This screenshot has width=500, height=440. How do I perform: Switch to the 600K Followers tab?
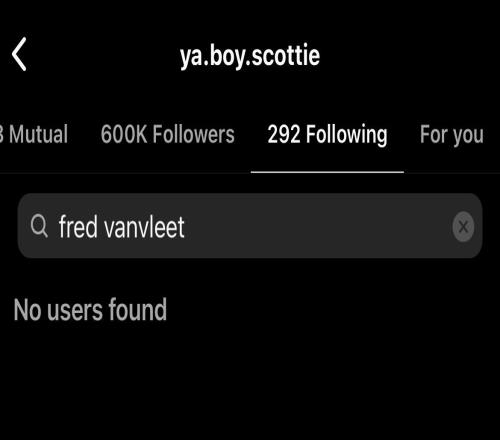tap(168, 134)
